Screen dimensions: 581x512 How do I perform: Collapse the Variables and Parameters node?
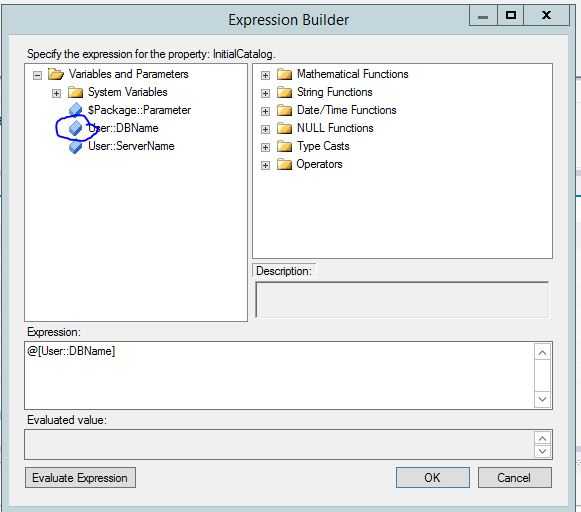pos(37,76)
